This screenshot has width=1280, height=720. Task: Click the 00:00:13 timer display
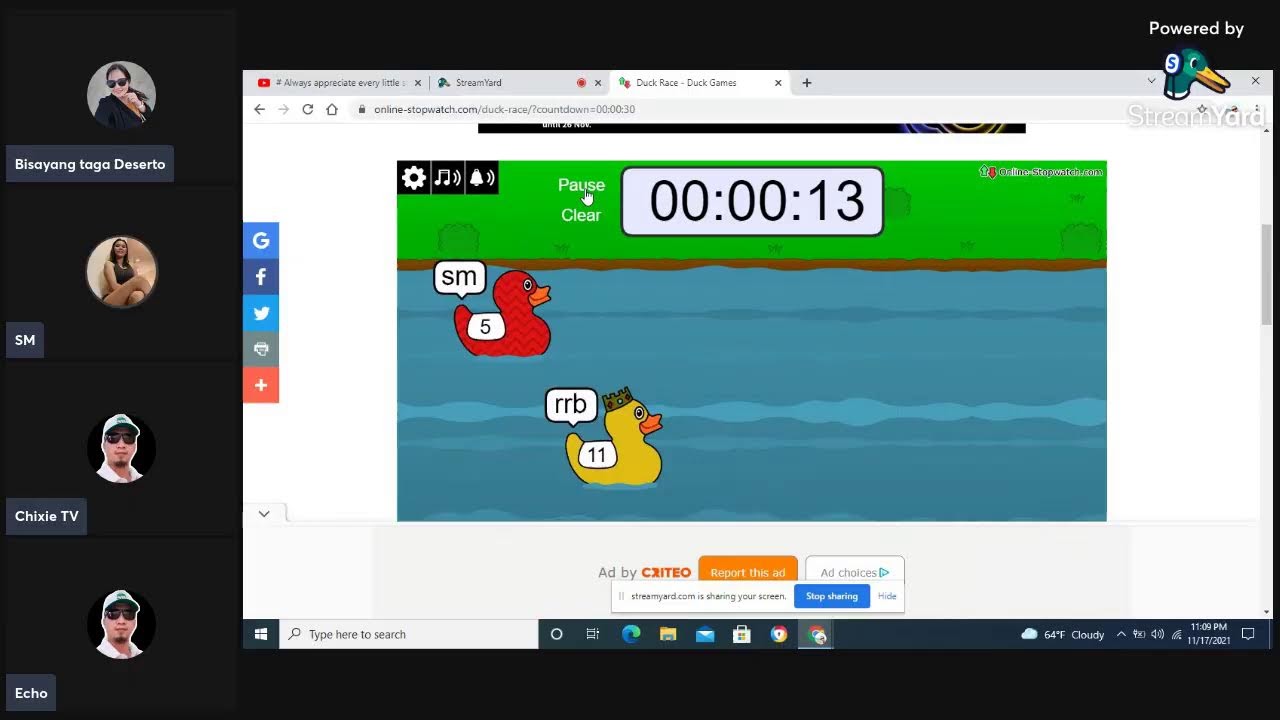[752, 201]
